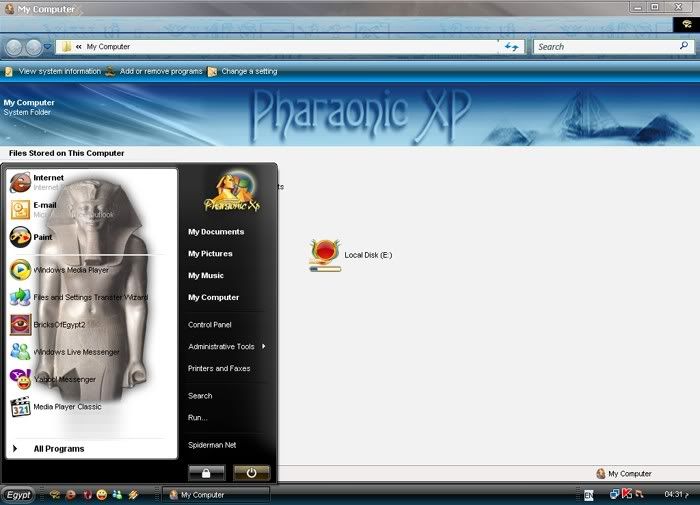
Task: Expand Administrative Tools submenu arrow
Action: pyautogui.click(x=264, y=346)
